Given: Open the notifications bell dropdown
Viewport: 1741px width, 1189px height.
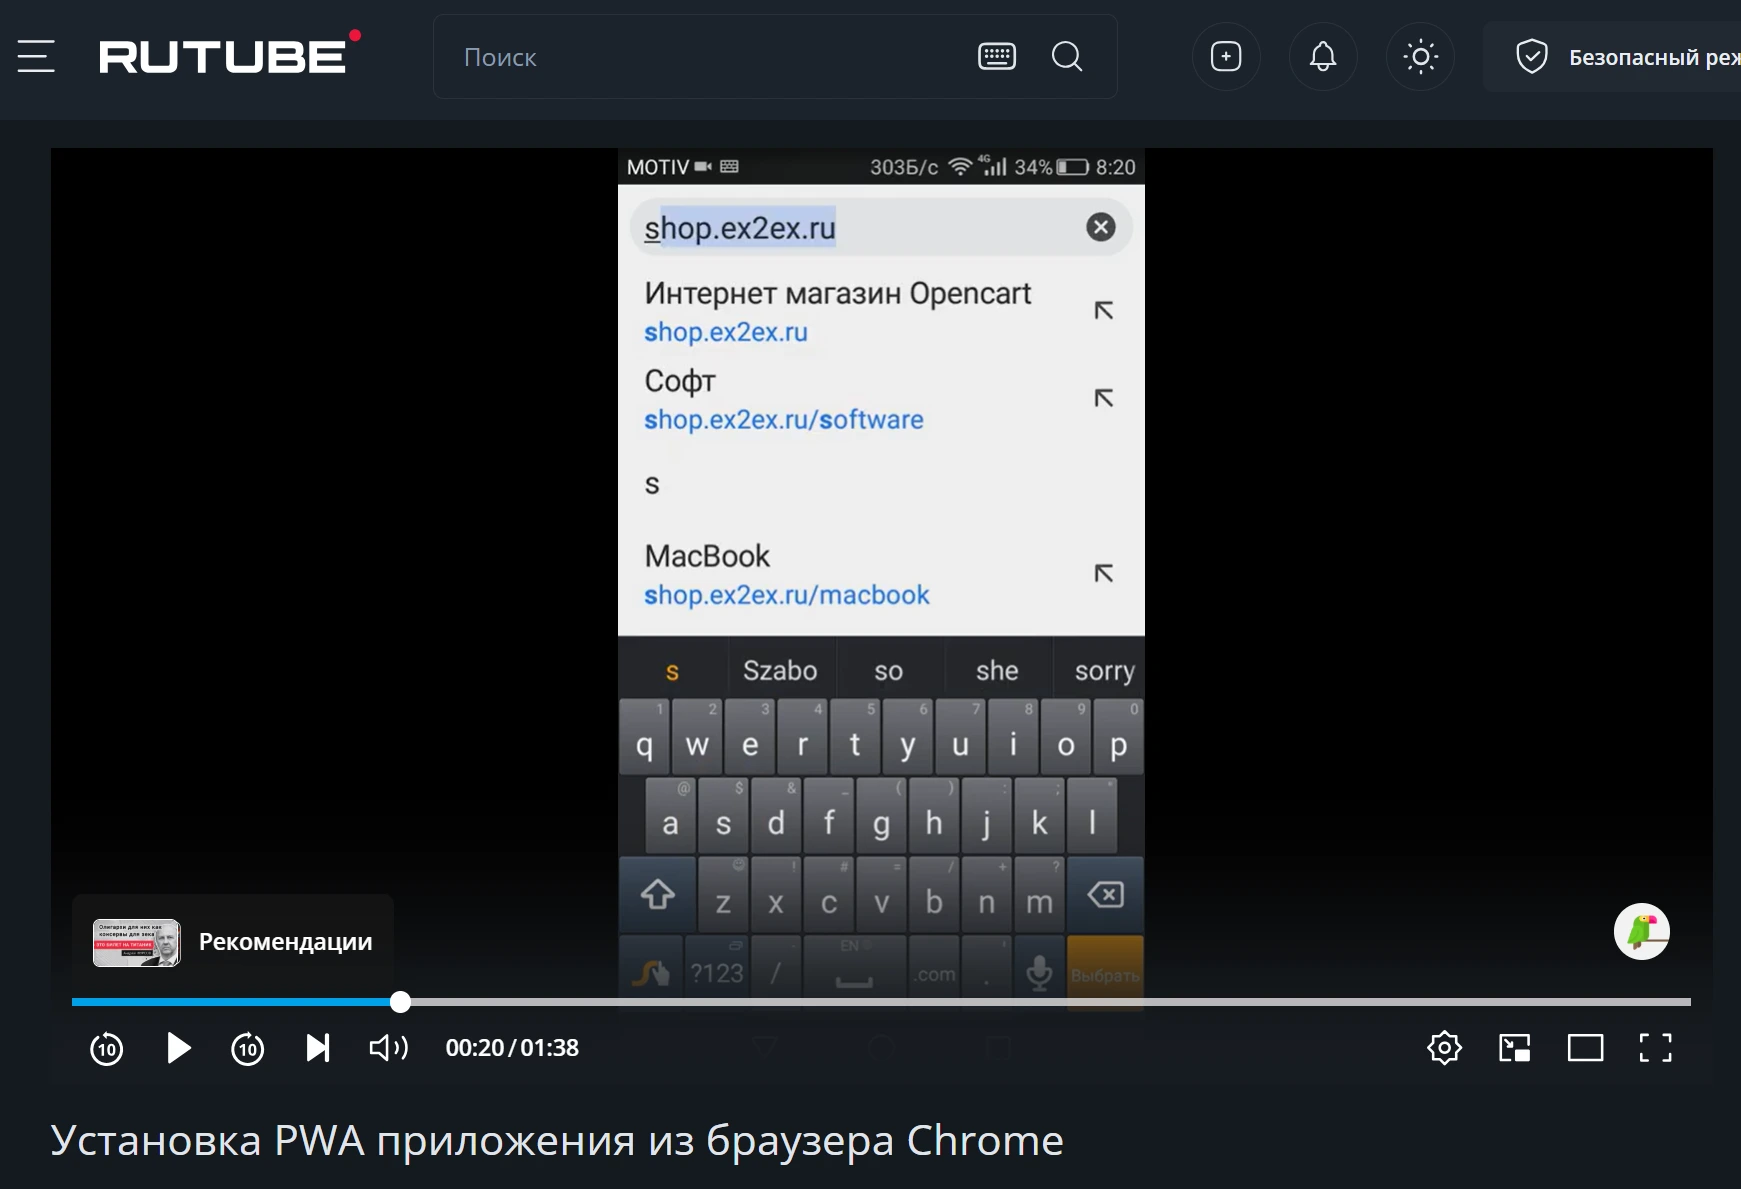Looking at the screenshot, I should tap(1322, 57).
